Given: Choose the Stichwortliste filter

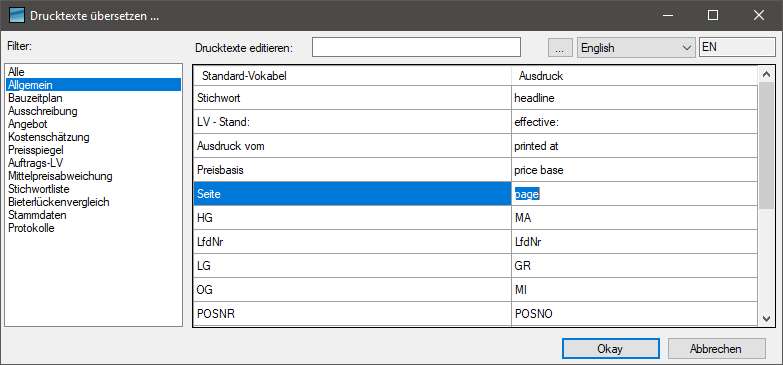Looking at the screenshot, I should tap(93, 189).
